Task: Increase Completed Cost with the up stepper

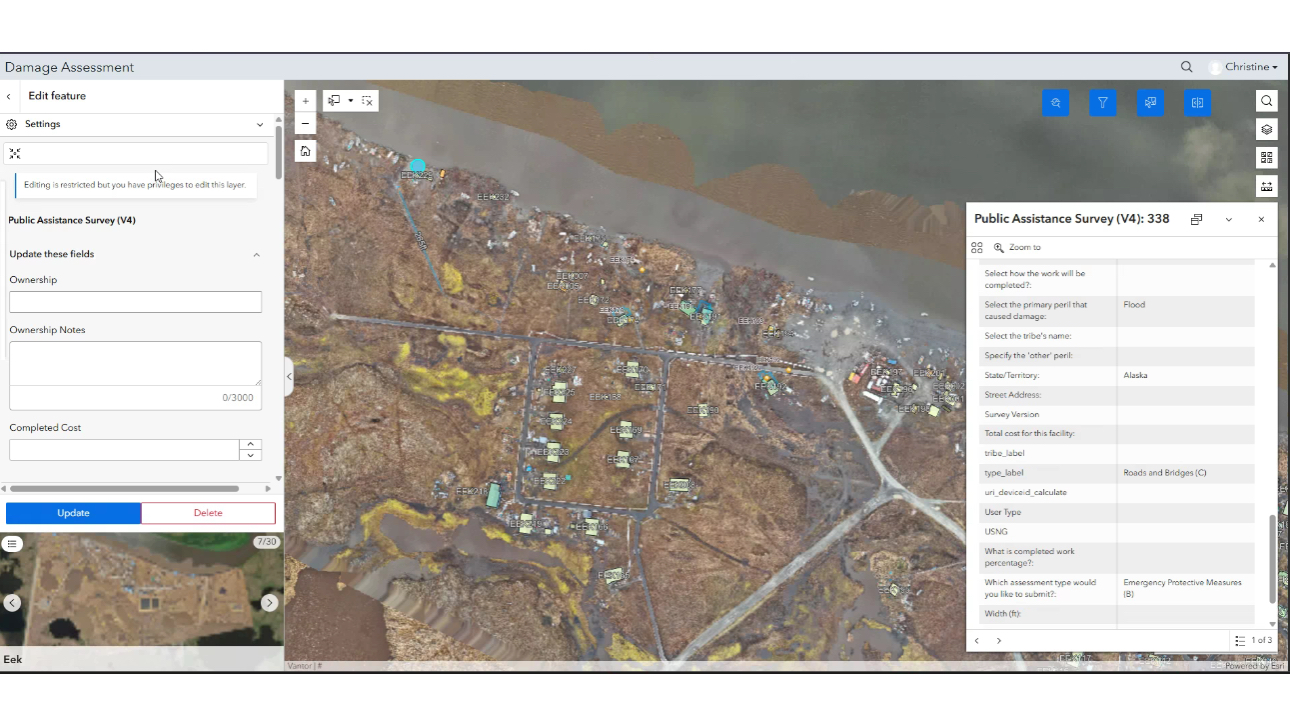Action: [249, 445]
